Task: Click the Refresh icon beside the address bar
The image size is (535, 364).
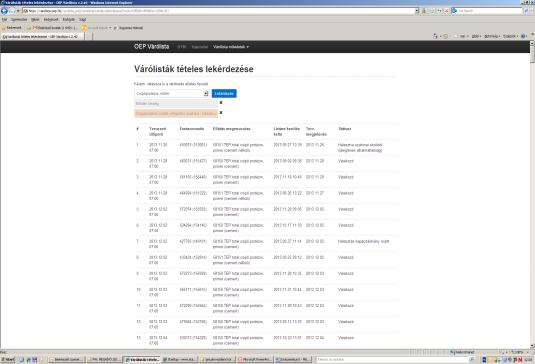Action: 439,11
